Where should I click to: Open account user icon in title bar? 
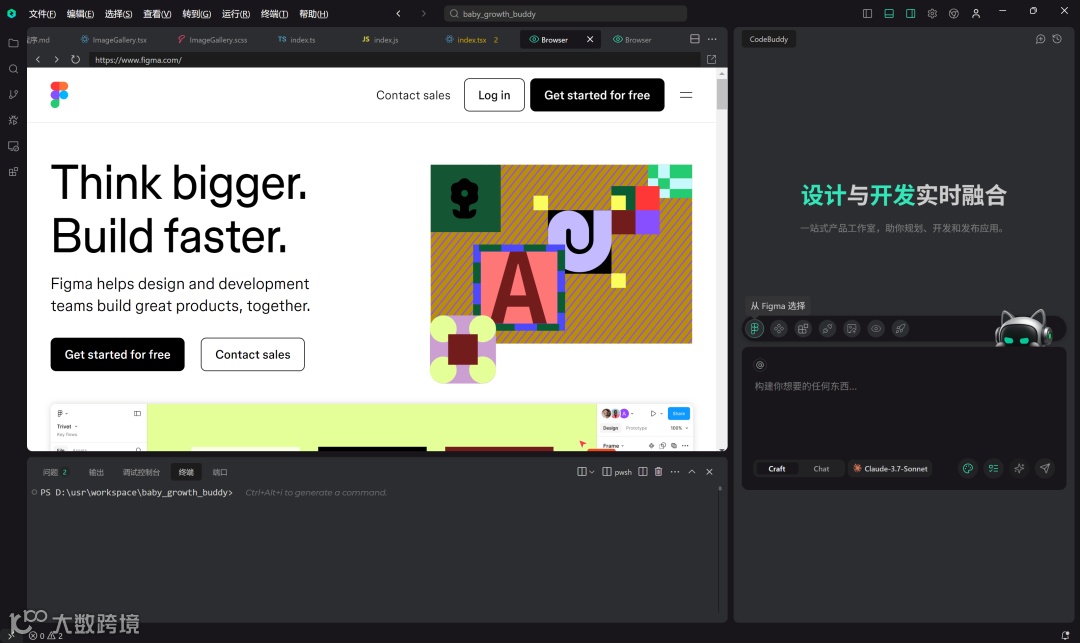click(x=976, y=13)
